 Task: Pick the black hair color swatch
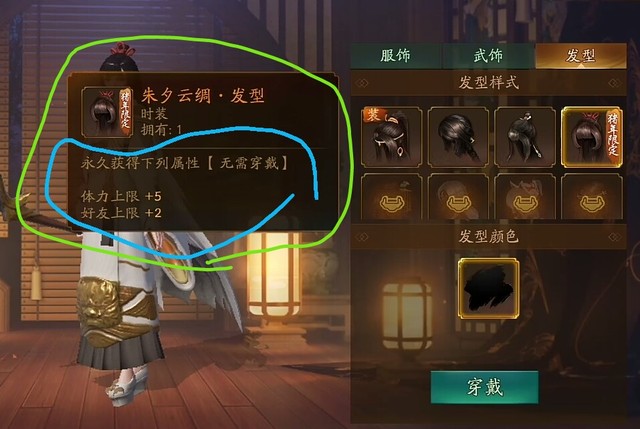click(x=489, y=288)
